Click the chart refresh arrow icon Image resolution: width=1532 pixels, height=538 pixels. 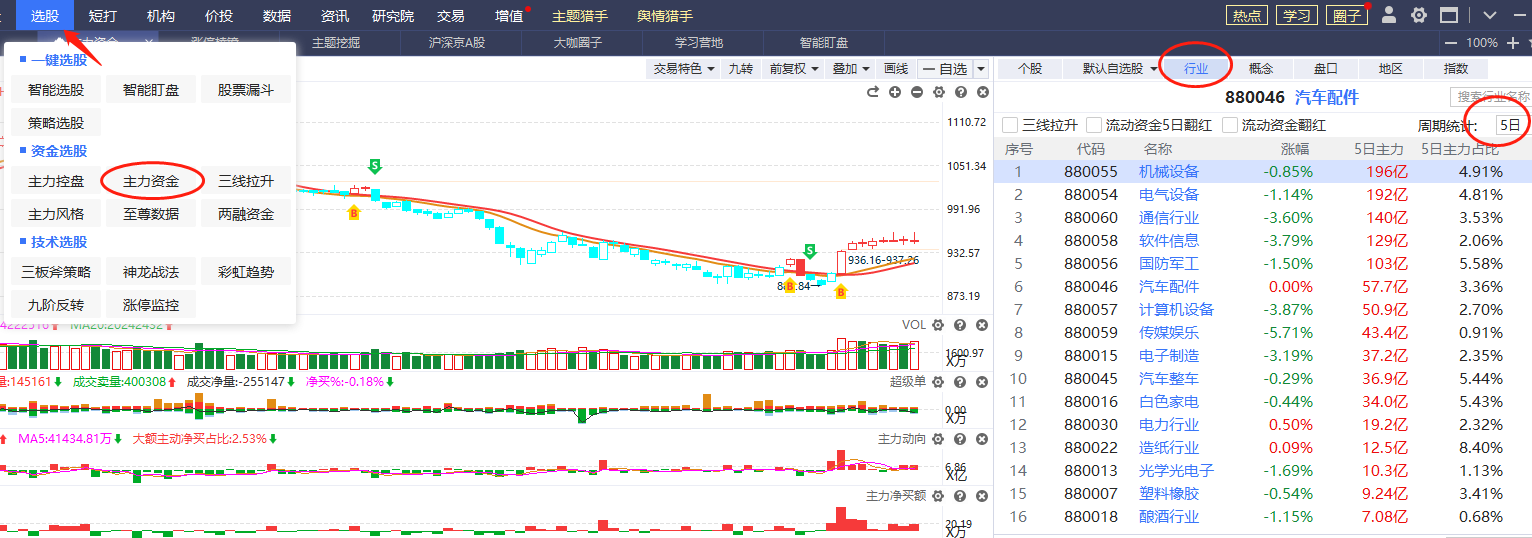pos(872,93)
